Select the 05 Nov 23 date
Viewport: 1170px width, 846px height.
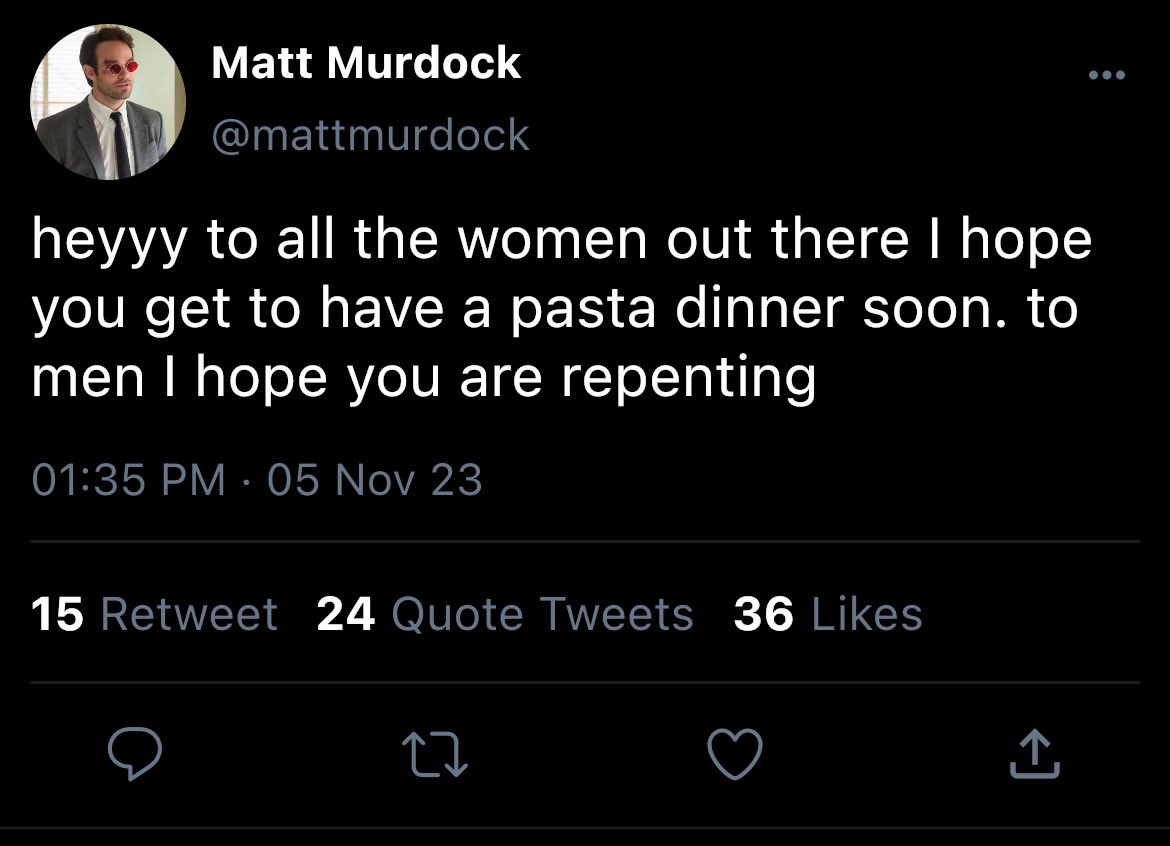(x=375, y=479)
